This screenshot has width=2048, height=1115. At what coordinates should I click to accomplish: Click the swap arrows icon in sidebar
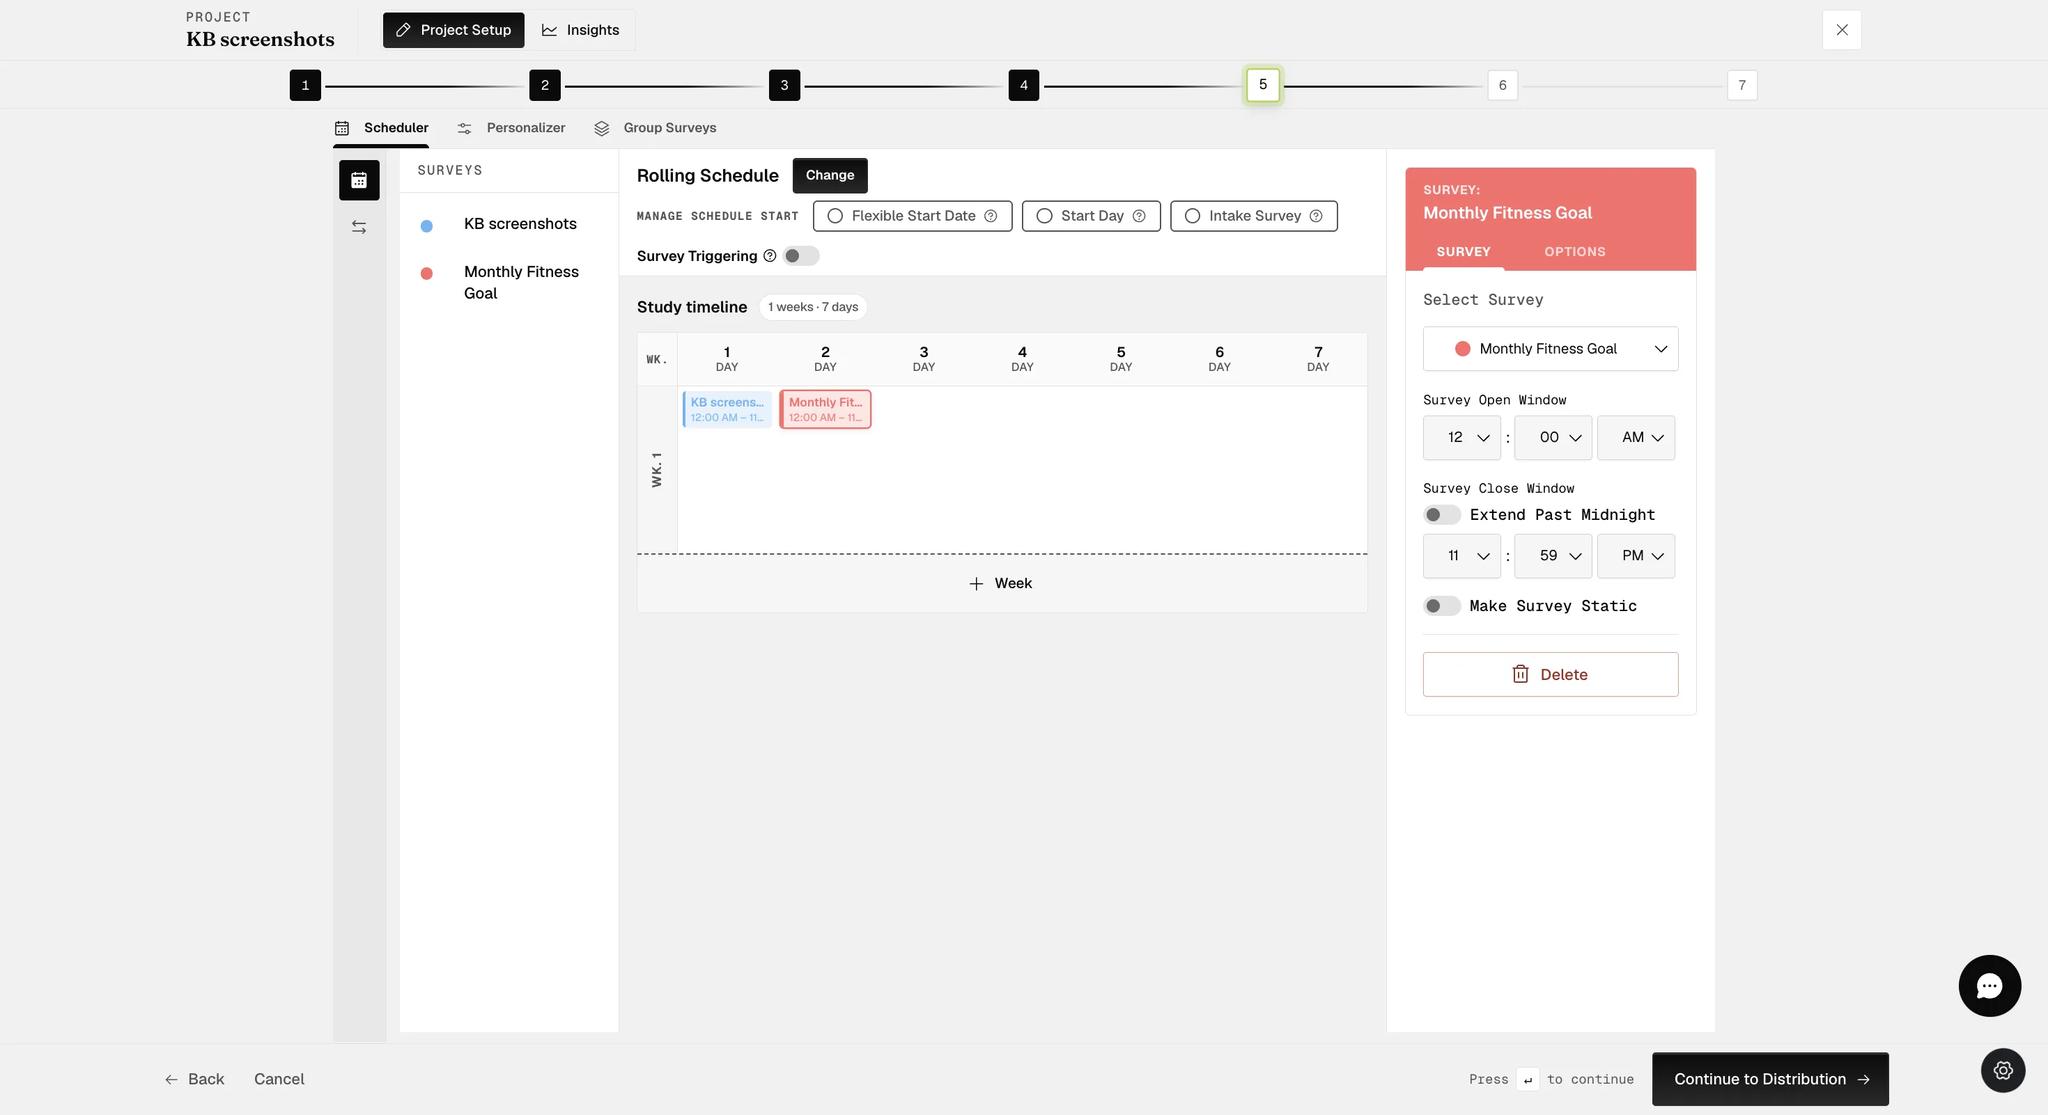click(359, 228)
